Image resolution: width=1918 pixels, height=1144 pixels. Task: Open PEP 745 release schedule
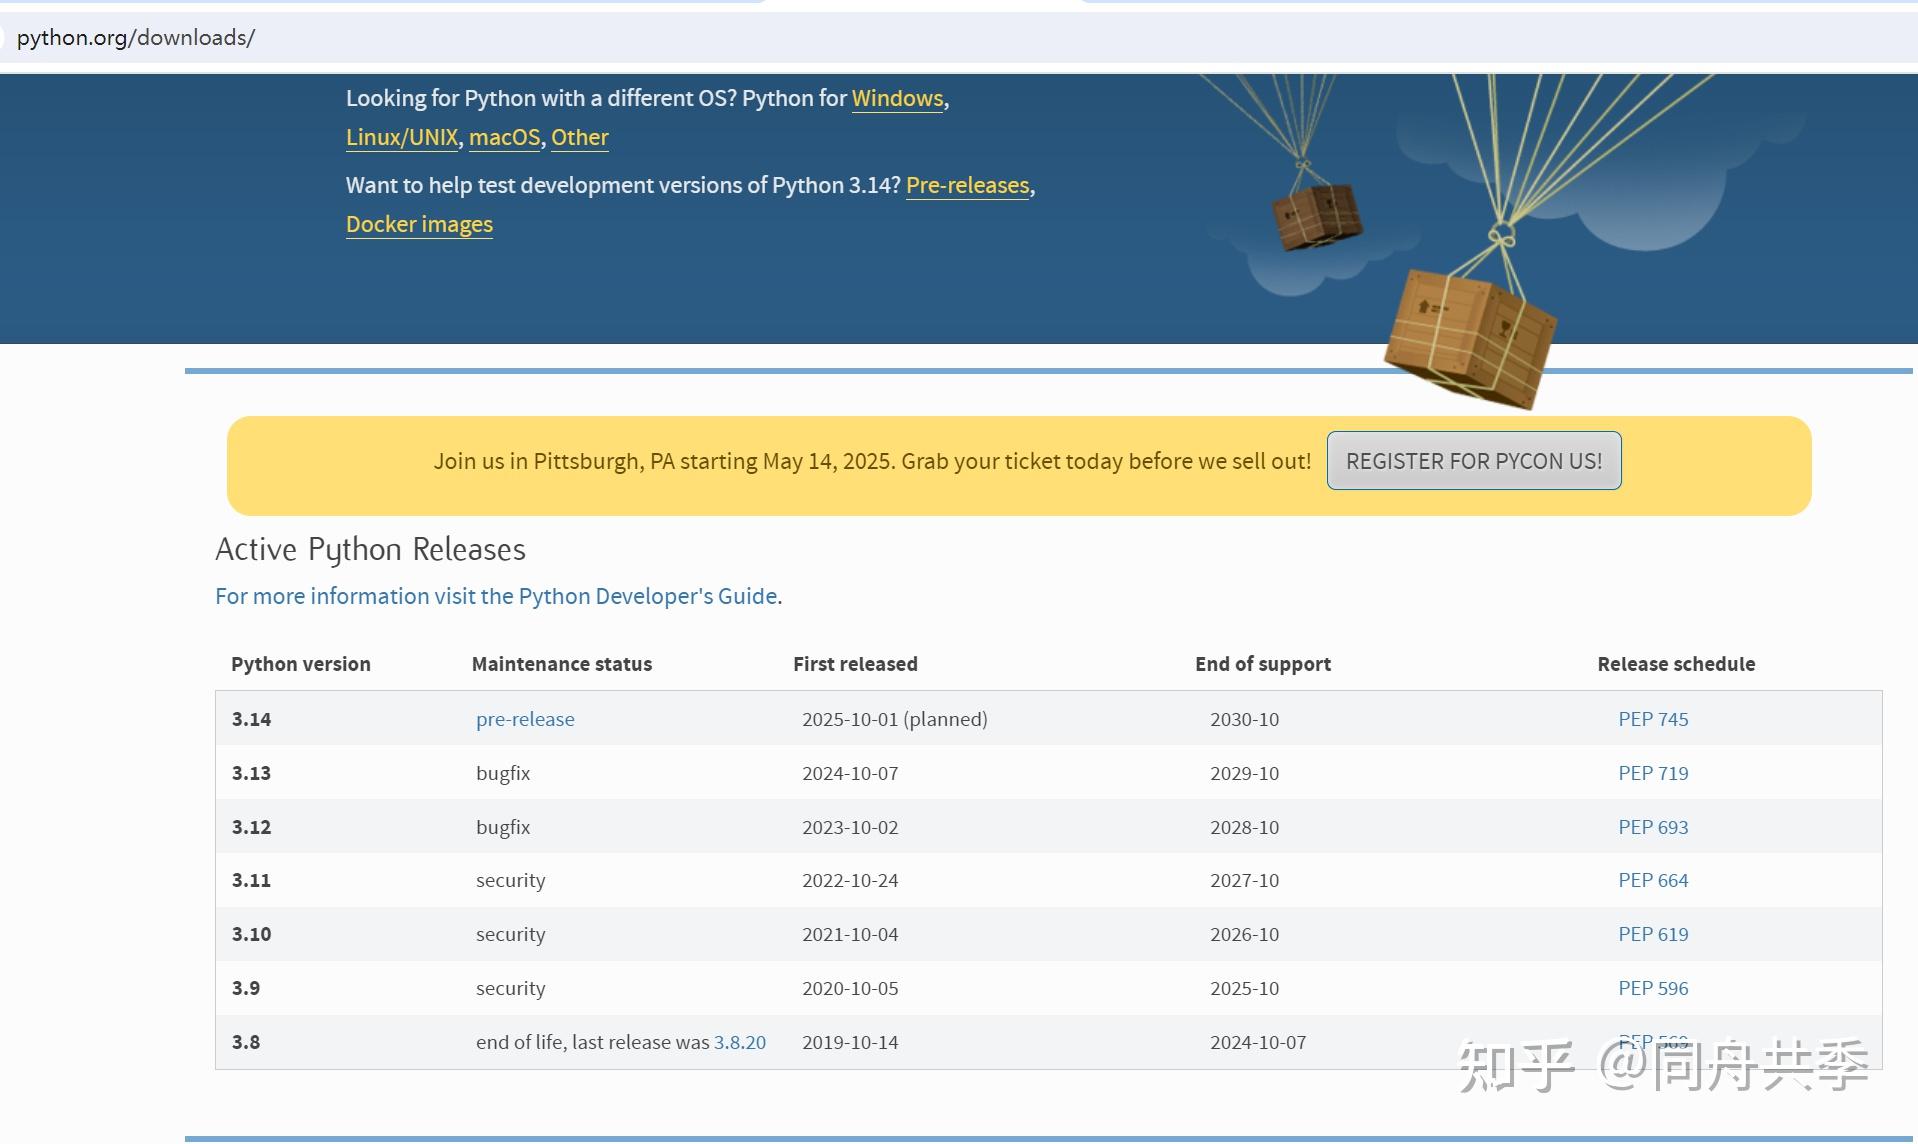tap(1653, 719)
